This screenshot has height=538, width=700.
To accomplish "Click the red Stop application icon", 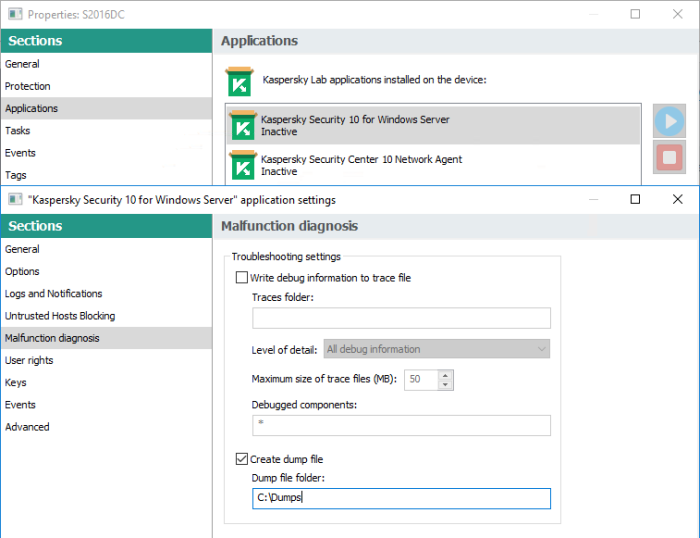I will [x=669, y=158].
